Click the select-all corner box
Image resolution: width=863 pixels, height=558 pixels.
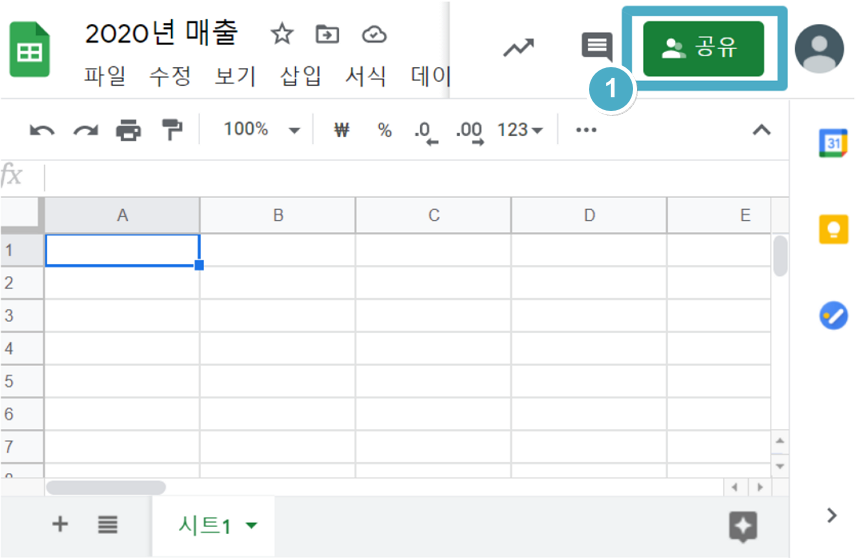click(21, 215)
